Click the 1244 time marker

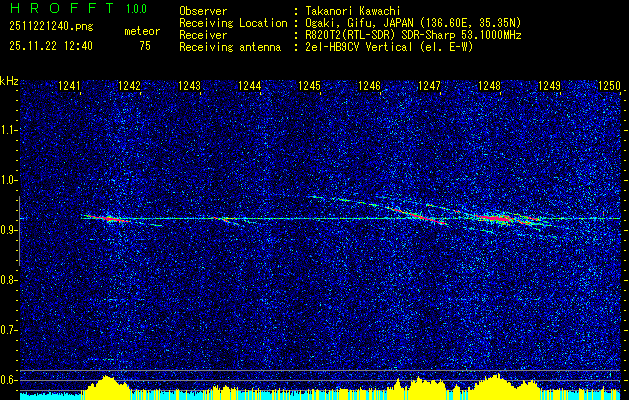pos(250,86)
